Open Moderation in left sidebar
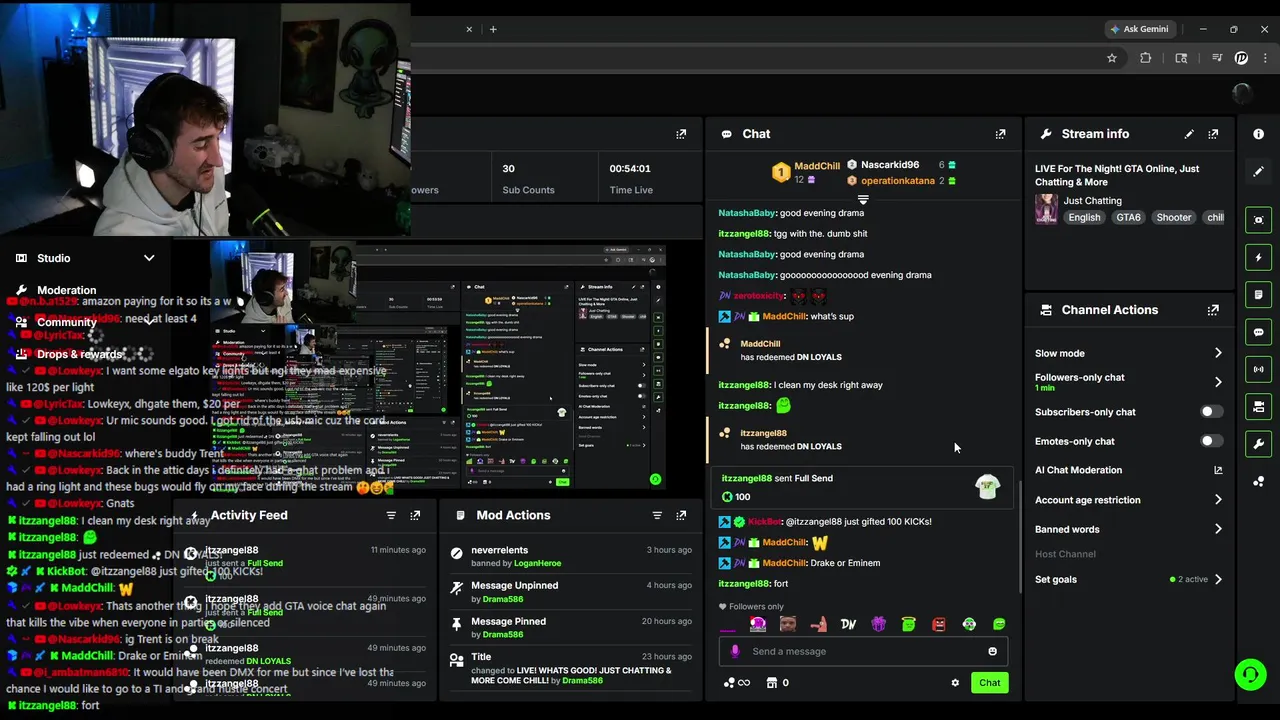The width and height of the screenshot is (1280, 720). tap(66, 290)
